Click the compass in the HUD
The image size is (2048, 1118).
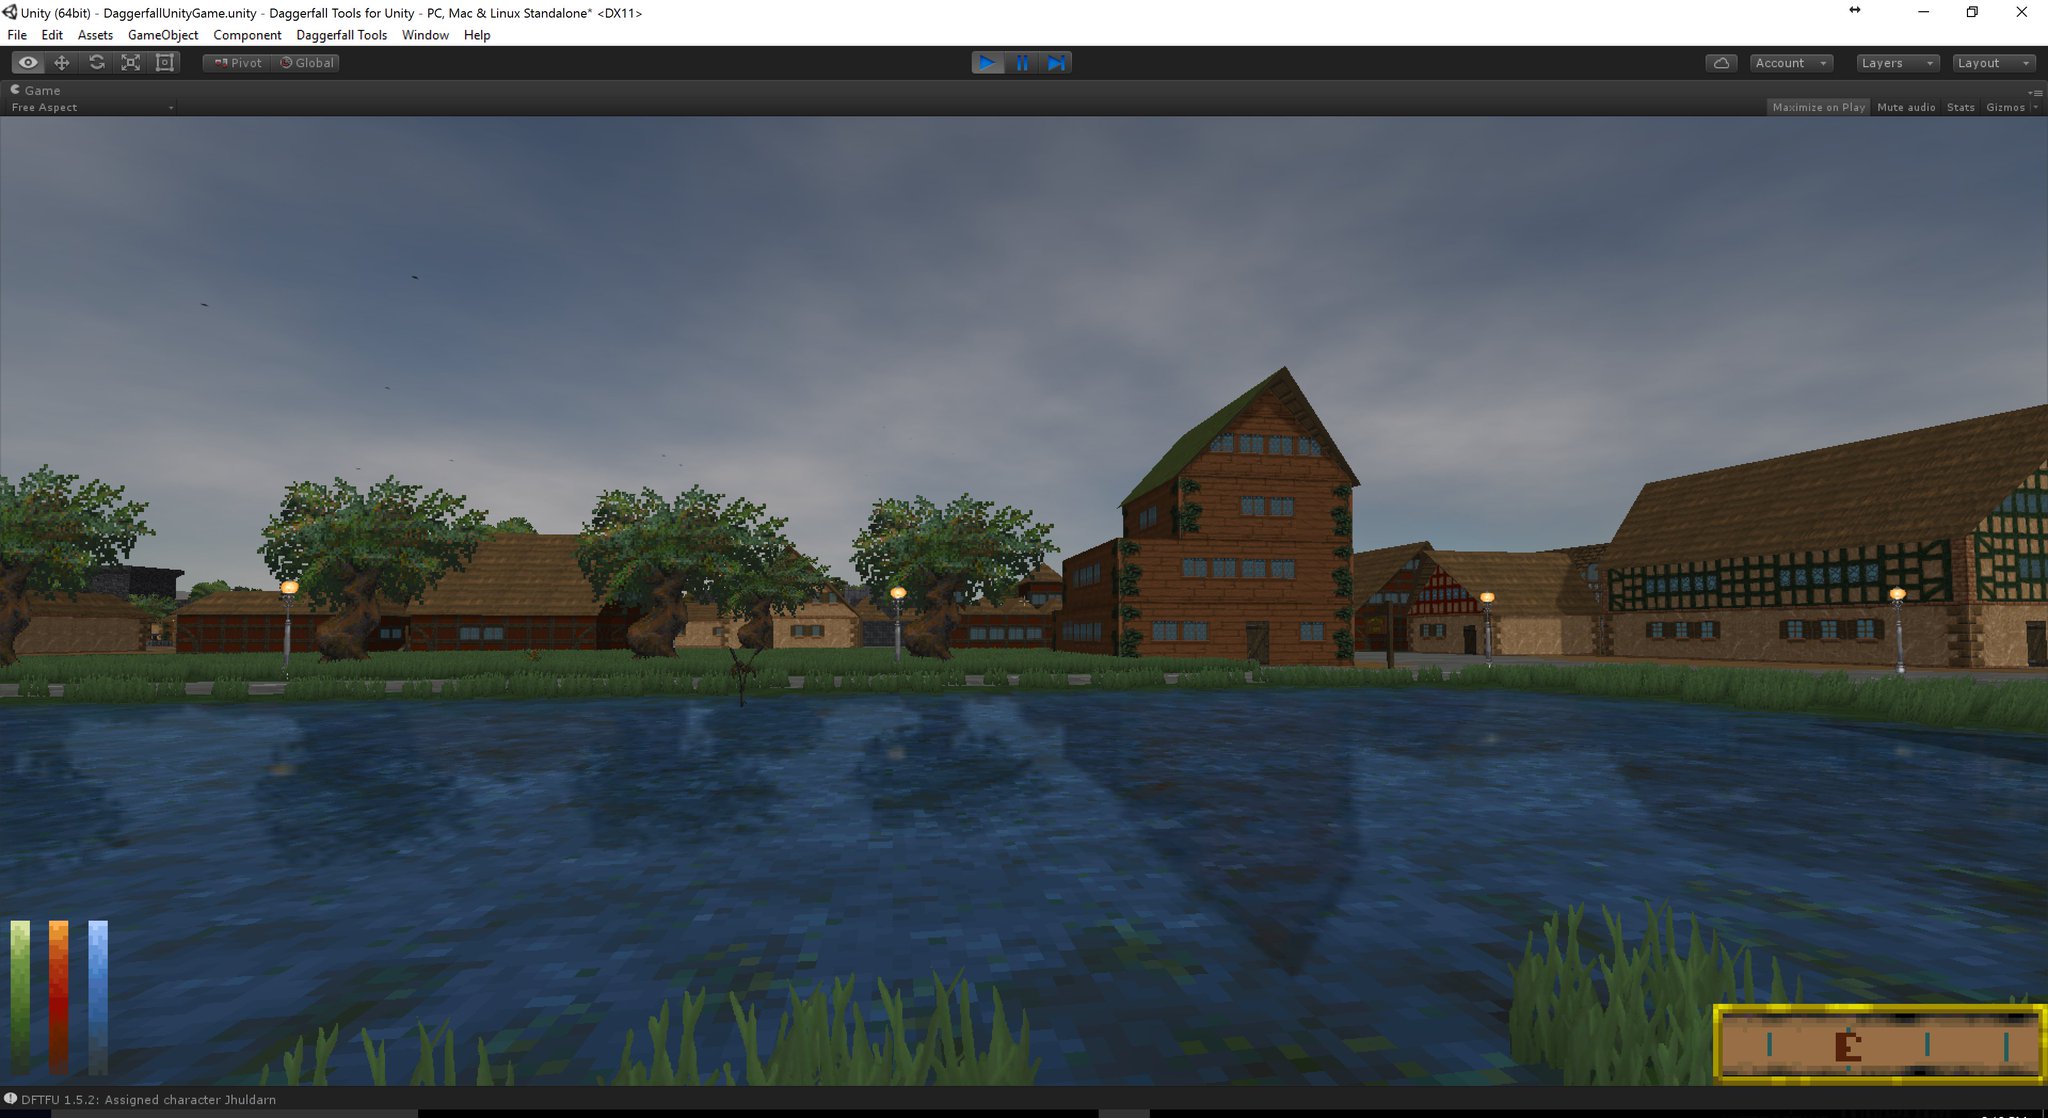point(1878,1044)
